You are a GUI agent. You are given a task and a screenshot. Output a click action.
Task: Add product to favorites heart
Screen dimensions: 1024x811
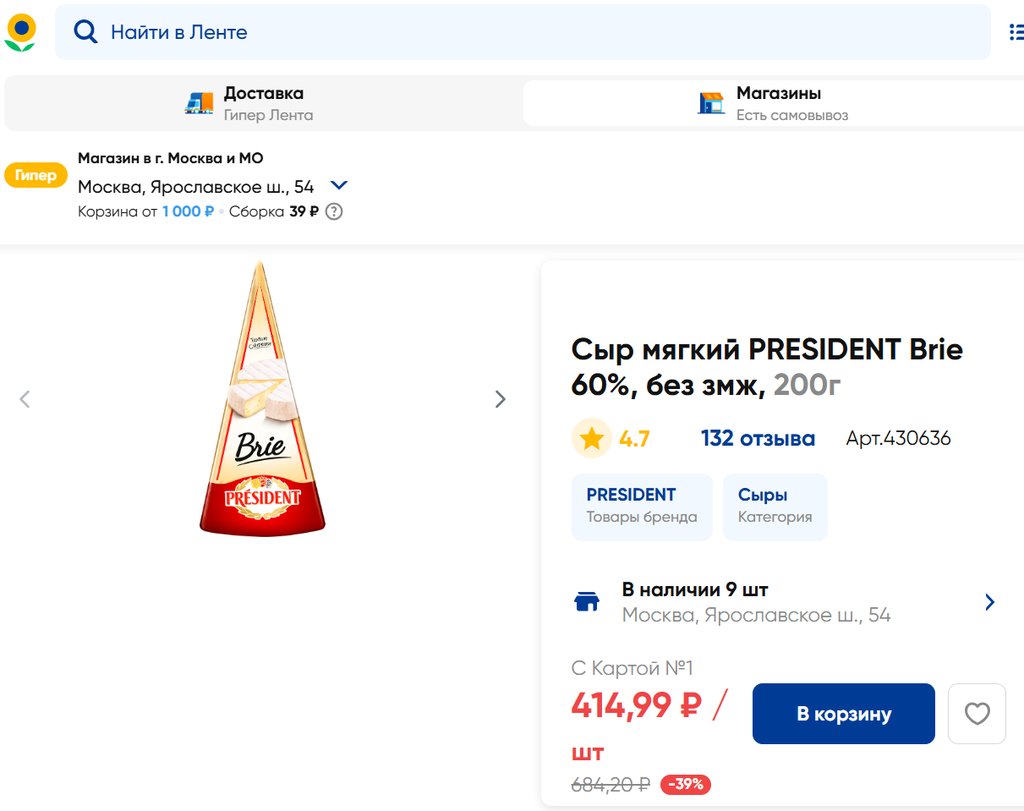(976, 714)
